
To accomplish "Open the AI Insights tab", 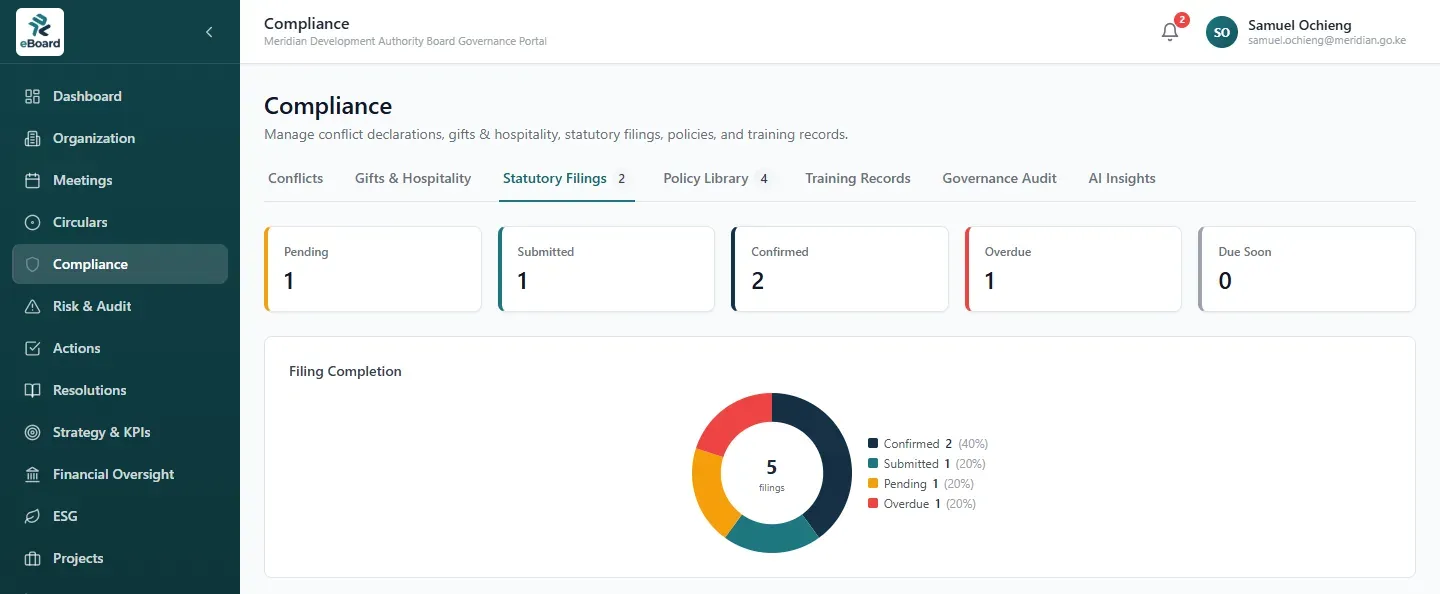I will point(1122,178).
